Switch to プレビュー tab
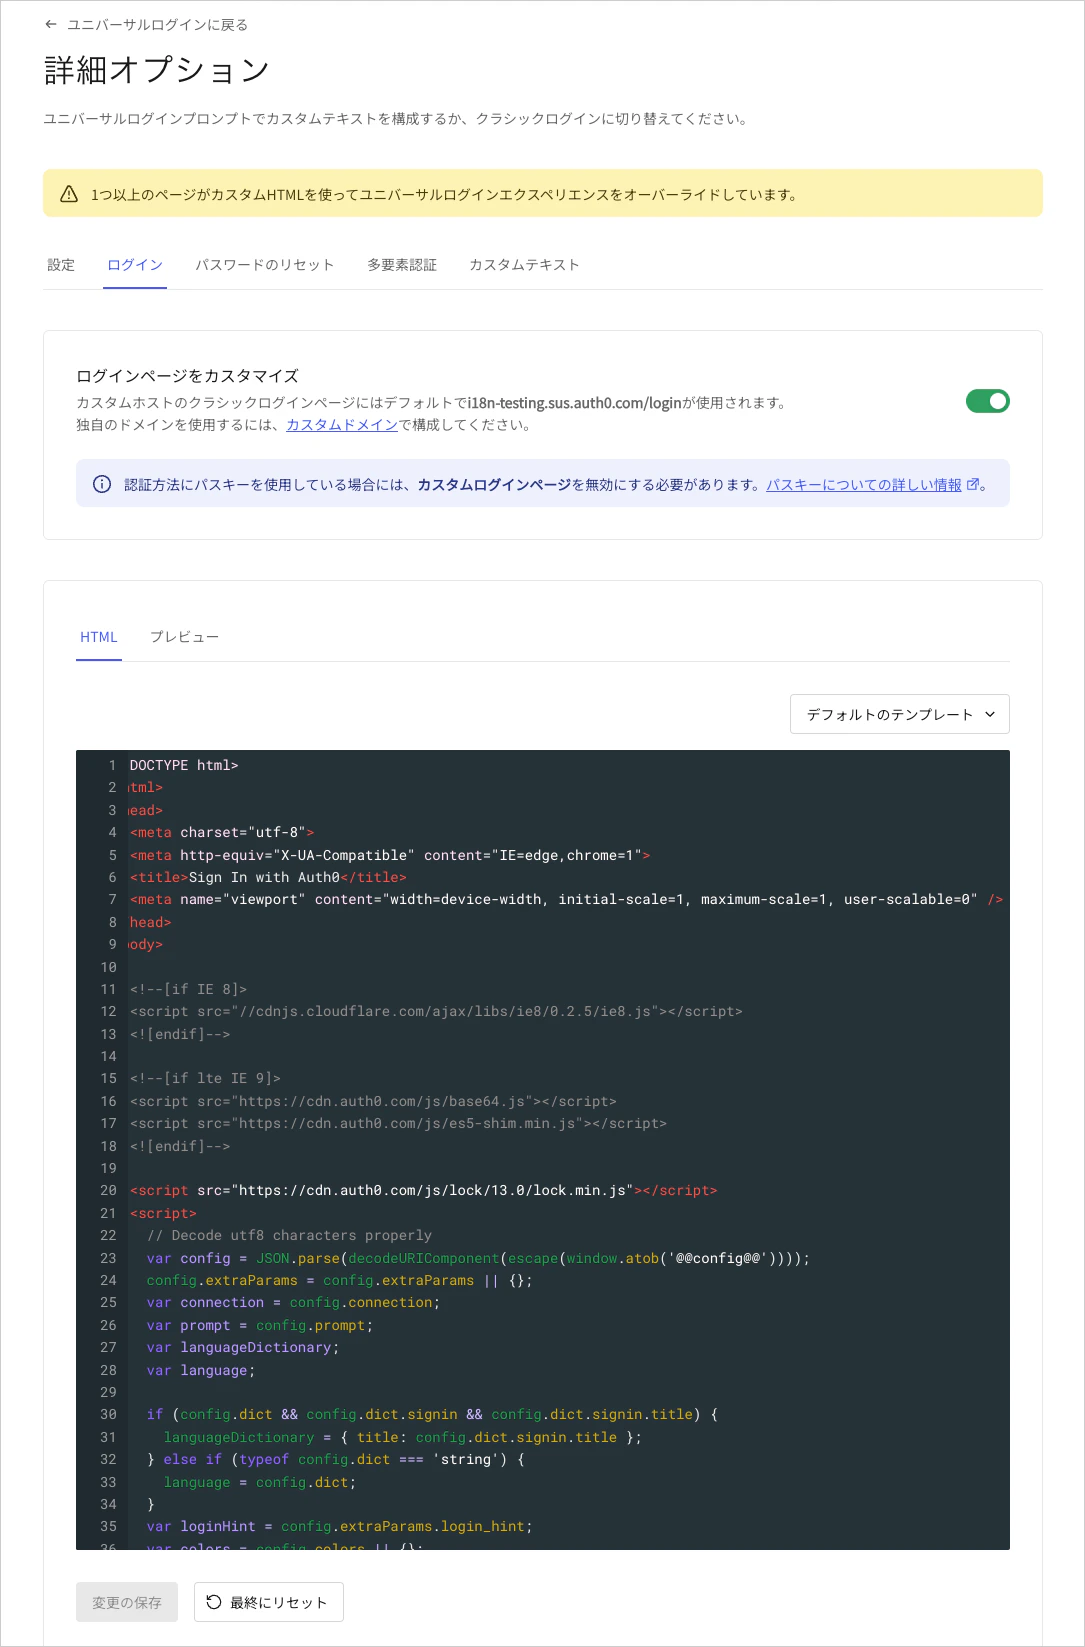The width and height of the screenshot is (1085, 1647). point(184,637)
